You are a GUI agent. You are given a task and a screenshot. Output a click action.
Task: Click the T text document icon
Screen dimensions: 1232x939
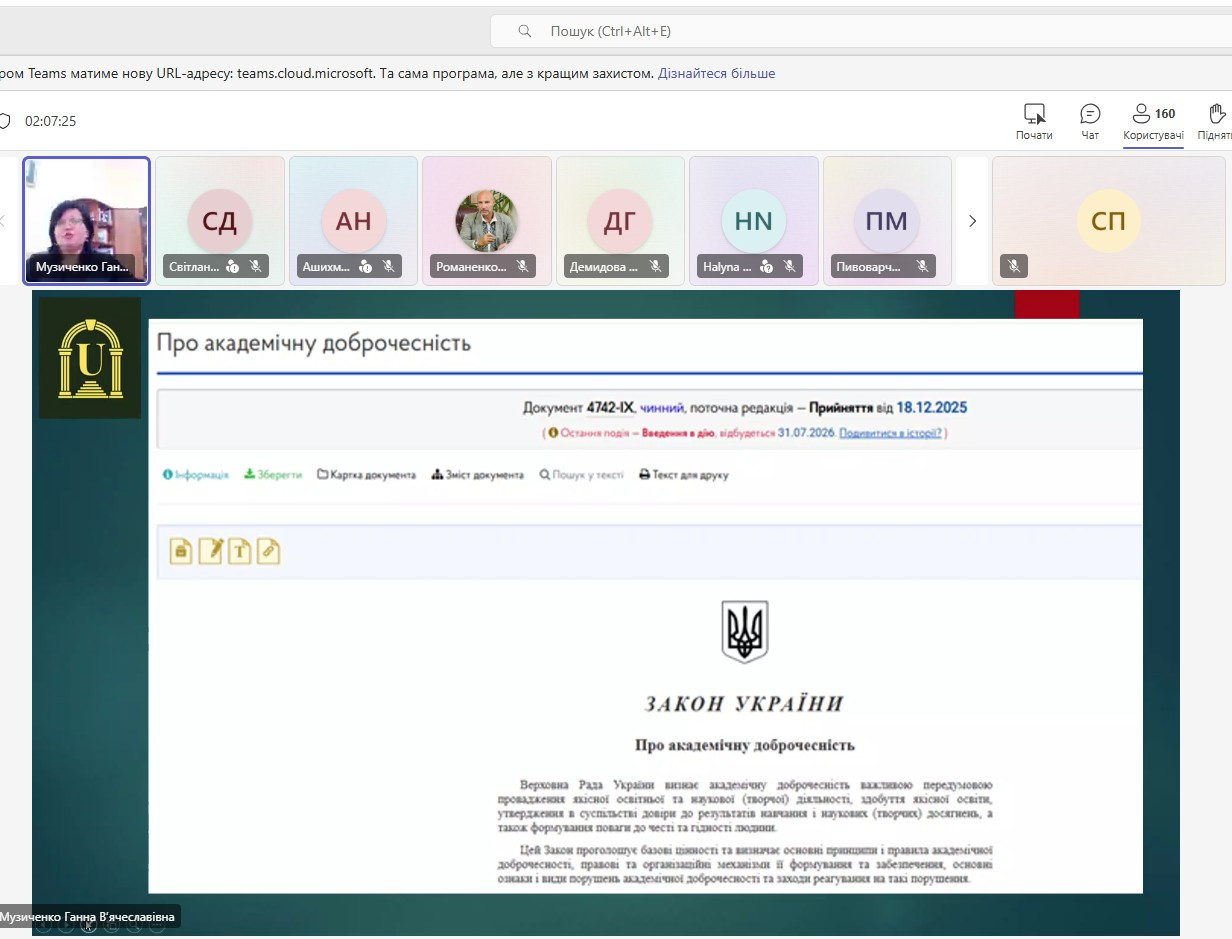click(239, 551)
